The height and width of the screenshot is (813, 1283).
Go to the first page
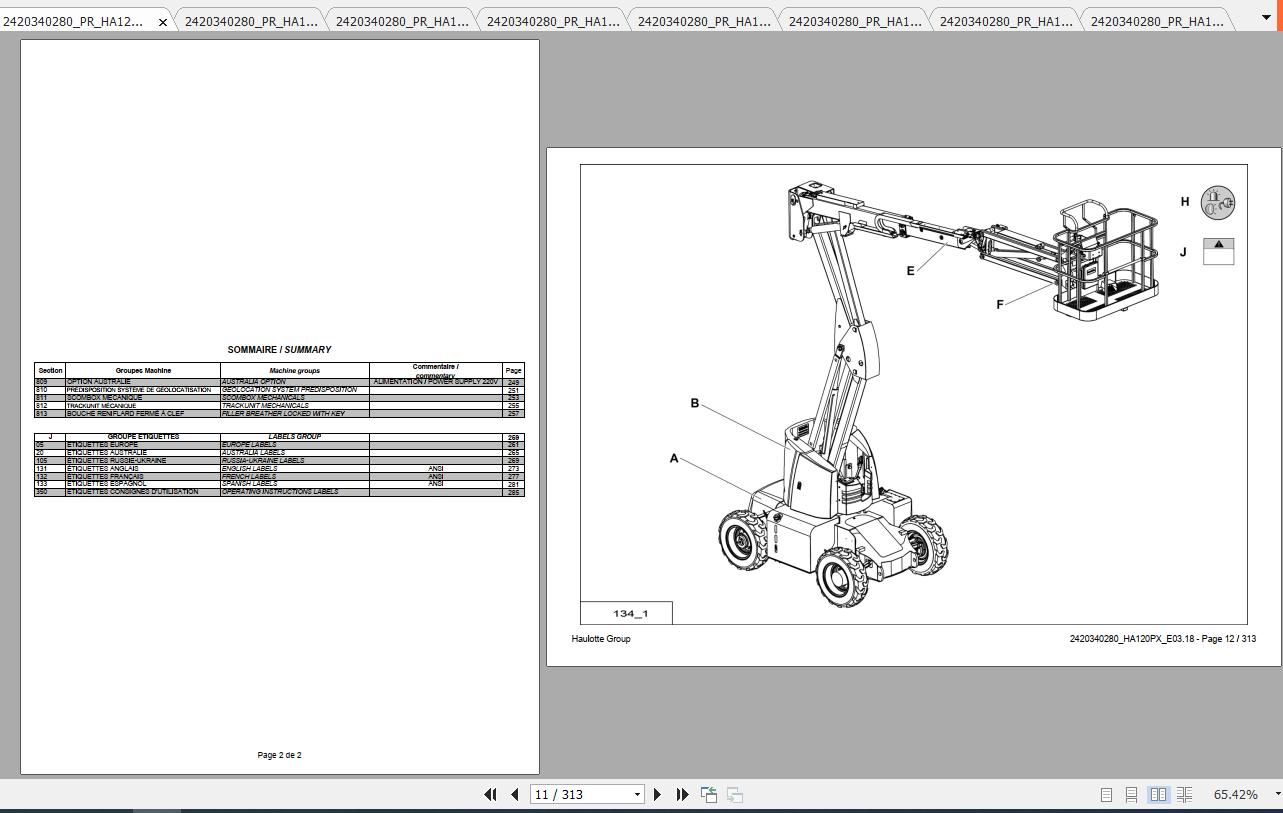[490, 794]
